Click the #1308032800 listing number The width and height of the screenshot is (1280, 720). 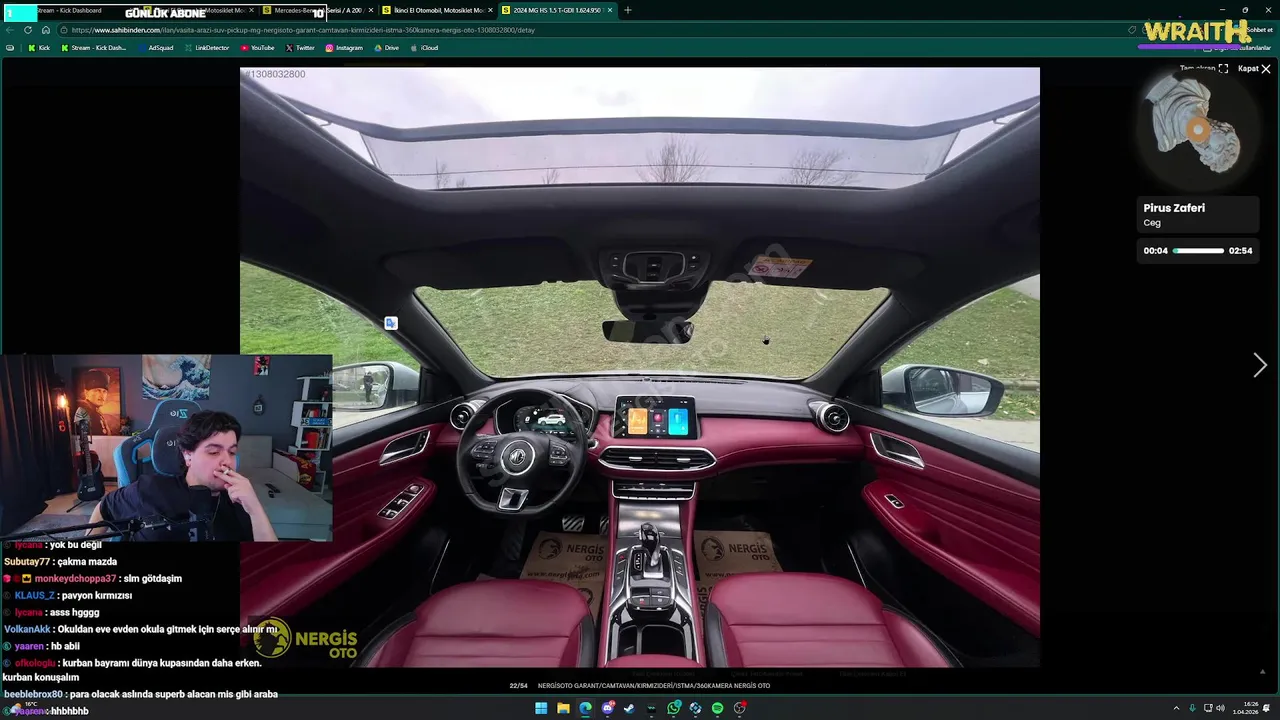pos(275,74)
